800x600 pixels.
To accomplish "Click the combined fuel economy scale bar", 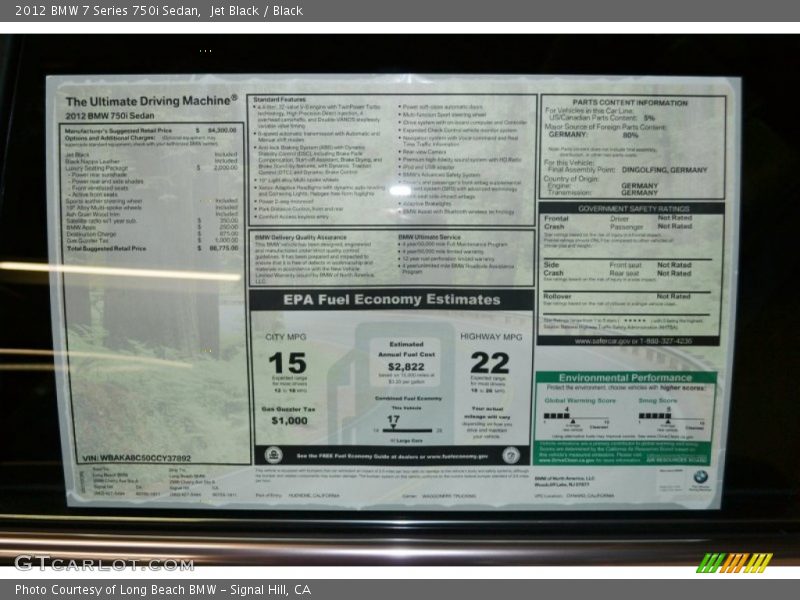I will pyautogui.click(x=407, y=431).
